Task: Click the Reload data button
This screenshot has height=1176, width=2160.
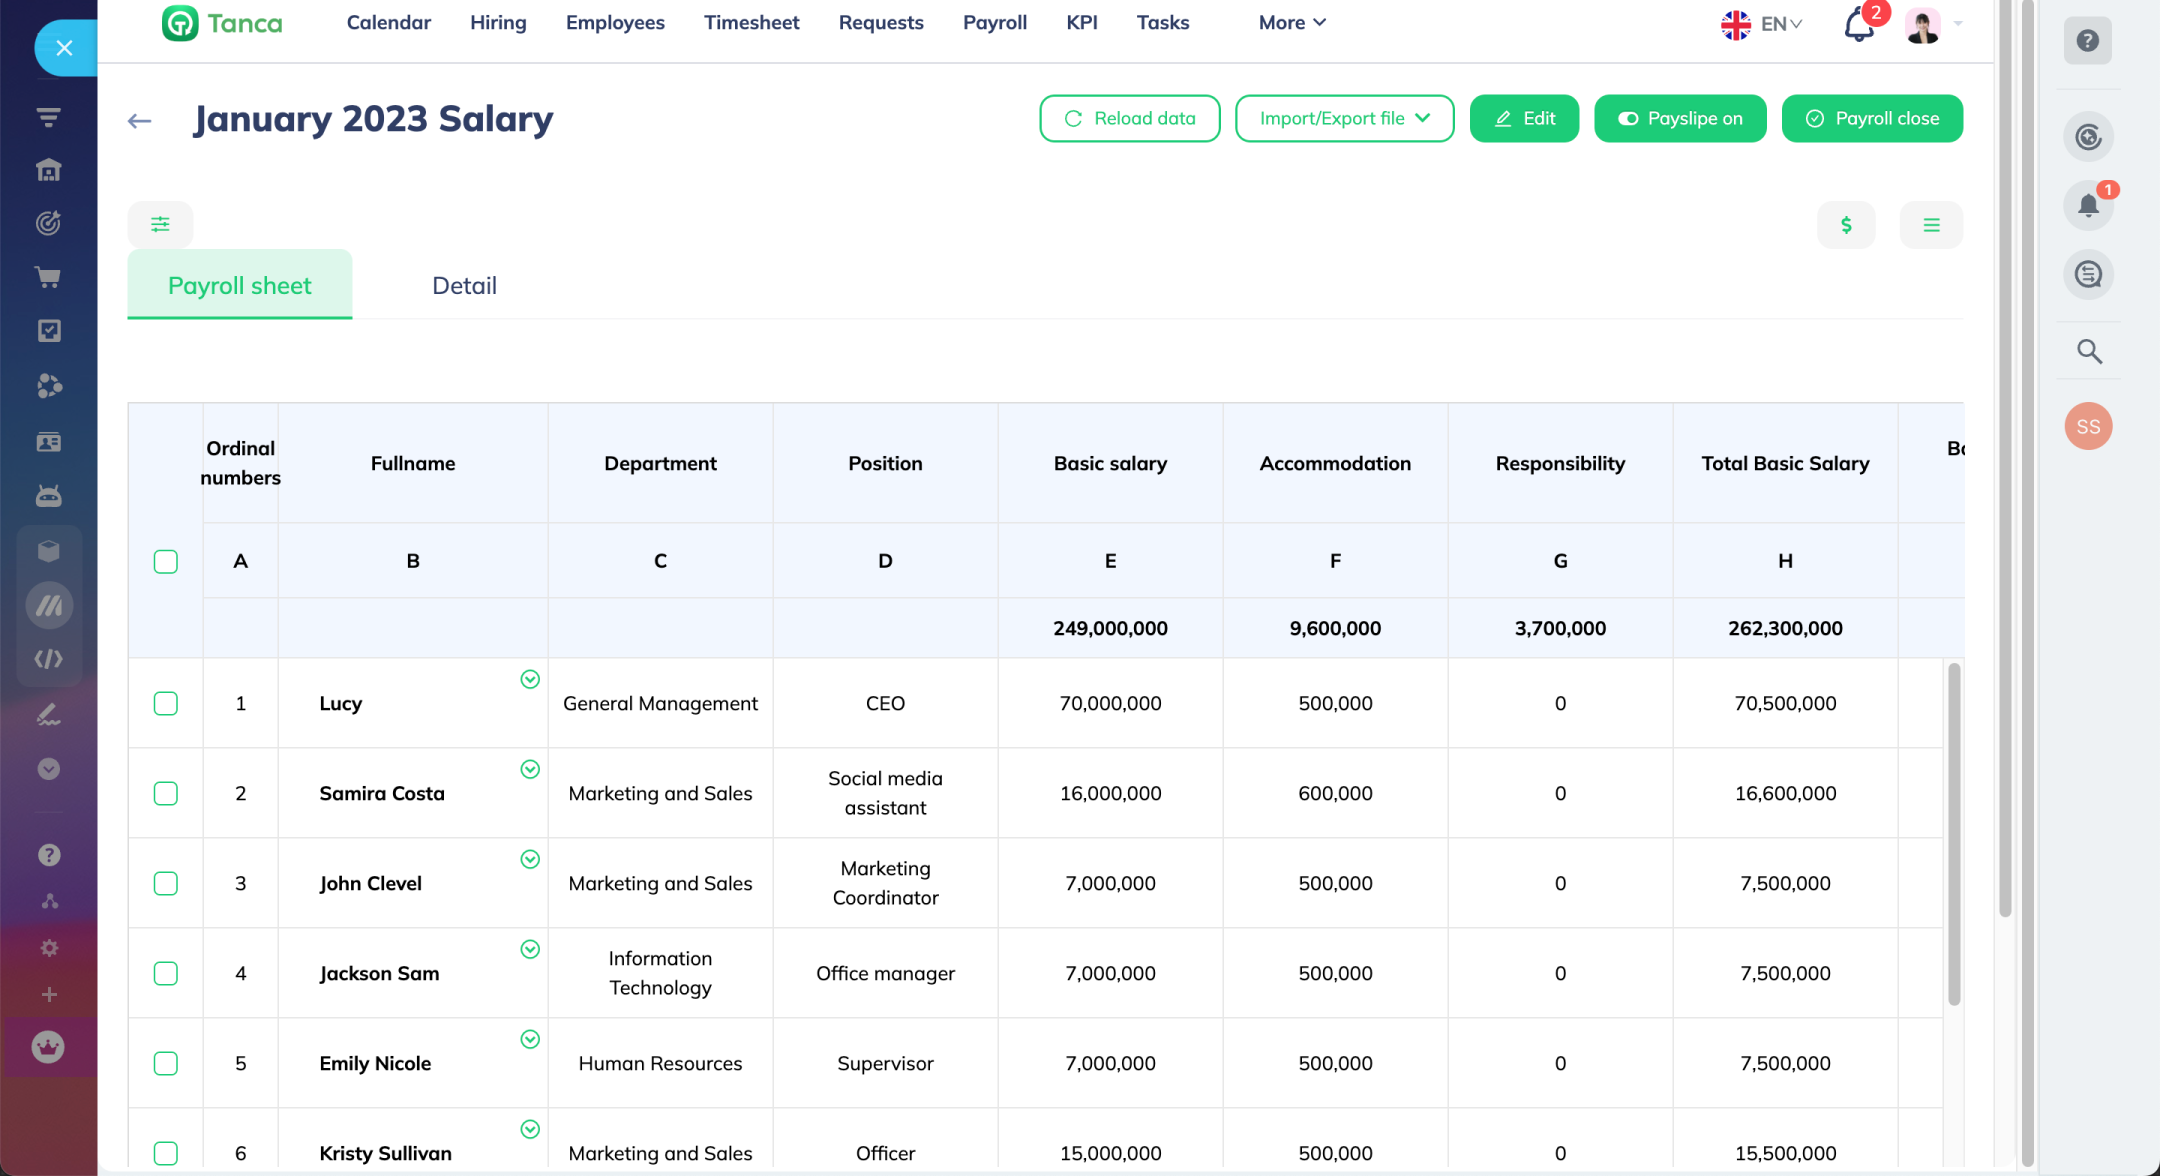Action: pos(1129,118)
